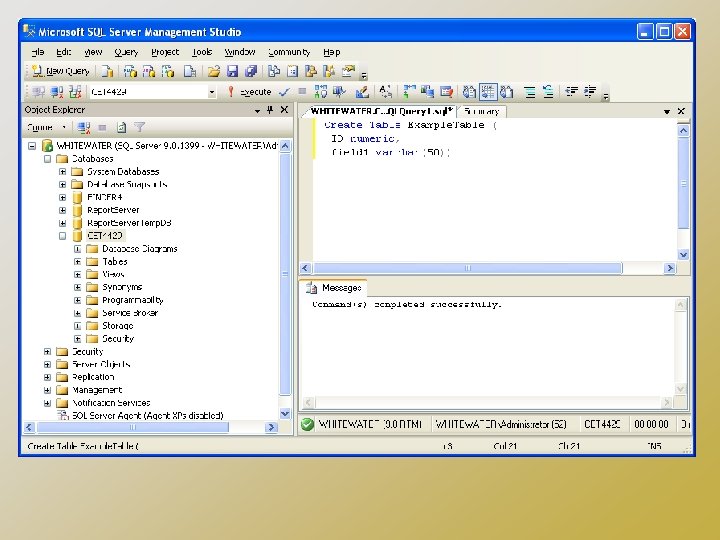Specify Values for Template Parameters icon
This screenshot has height=540, width=720.
coord(386,92)
